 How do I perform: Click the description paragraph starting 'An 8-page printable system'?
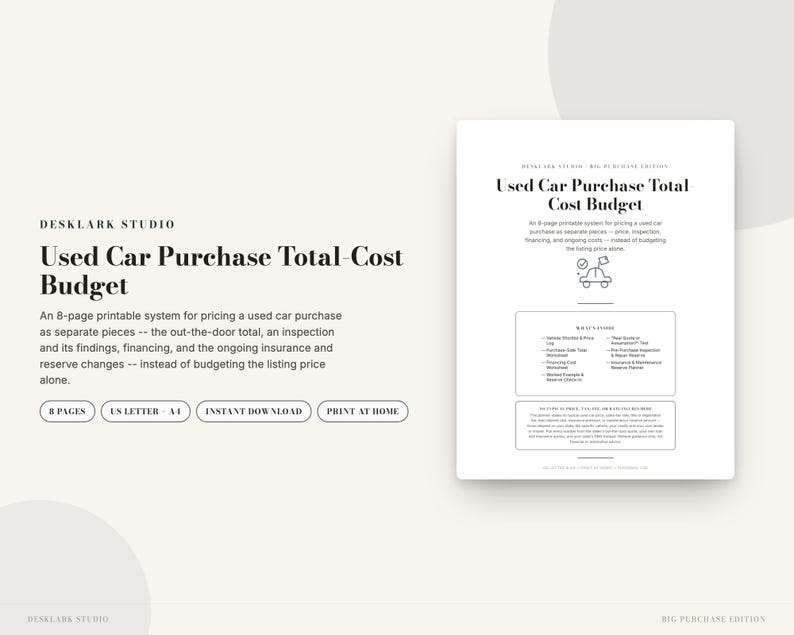(x=191, y=348)
